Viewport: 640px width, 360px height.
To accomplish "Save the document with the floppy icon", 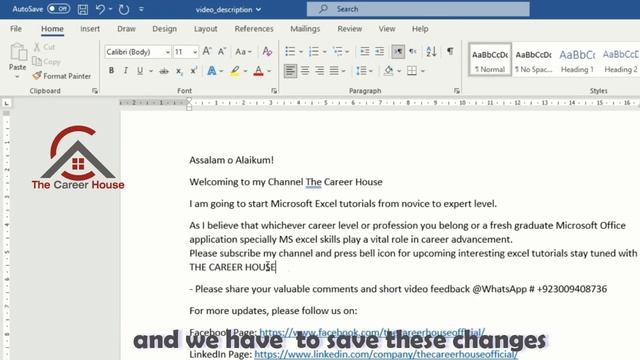I will [x=83, y=9].
